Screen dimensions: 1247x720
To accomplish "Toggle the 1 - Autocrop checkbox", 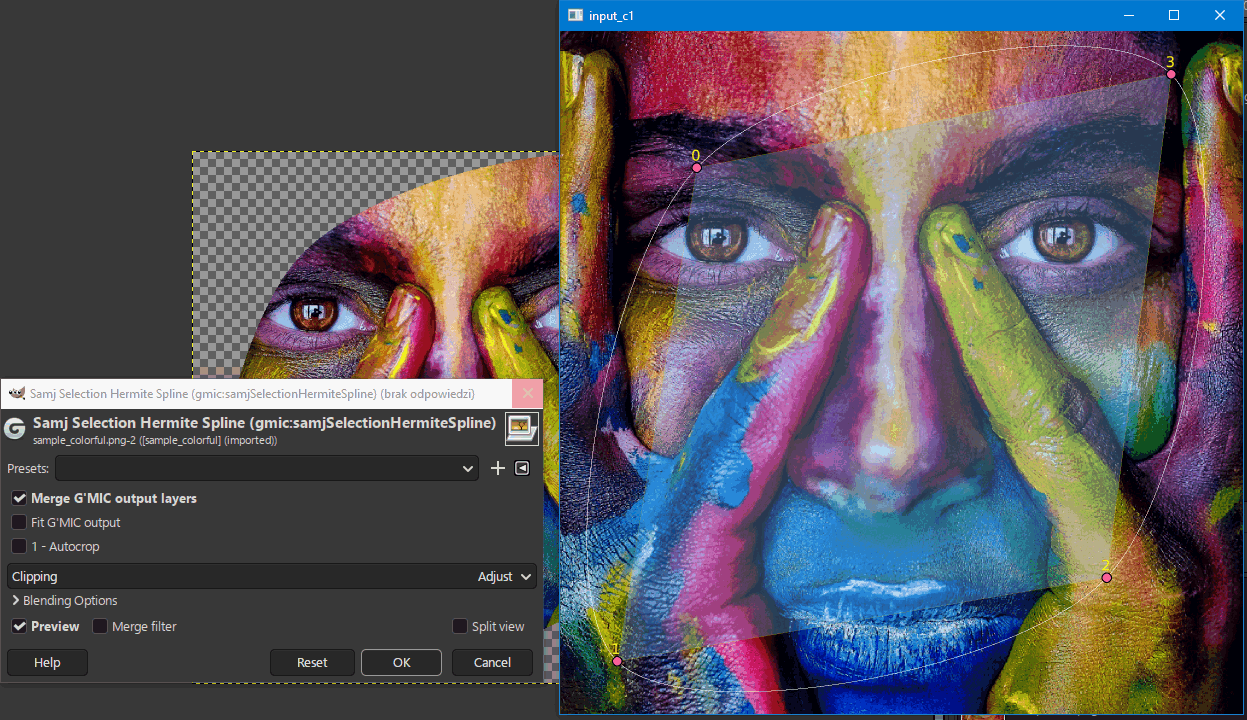I will coord(19,546).
